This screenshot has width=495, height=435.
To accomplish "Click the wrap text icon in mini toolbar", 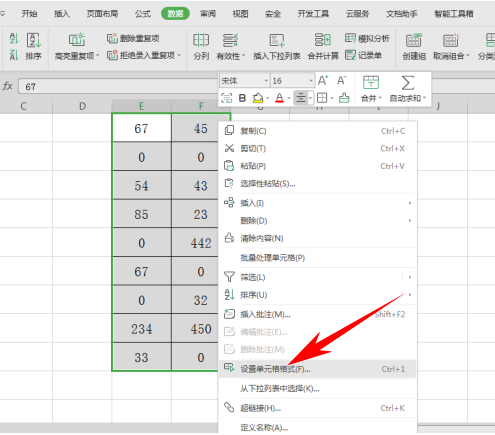I will (x=227, y=98).
